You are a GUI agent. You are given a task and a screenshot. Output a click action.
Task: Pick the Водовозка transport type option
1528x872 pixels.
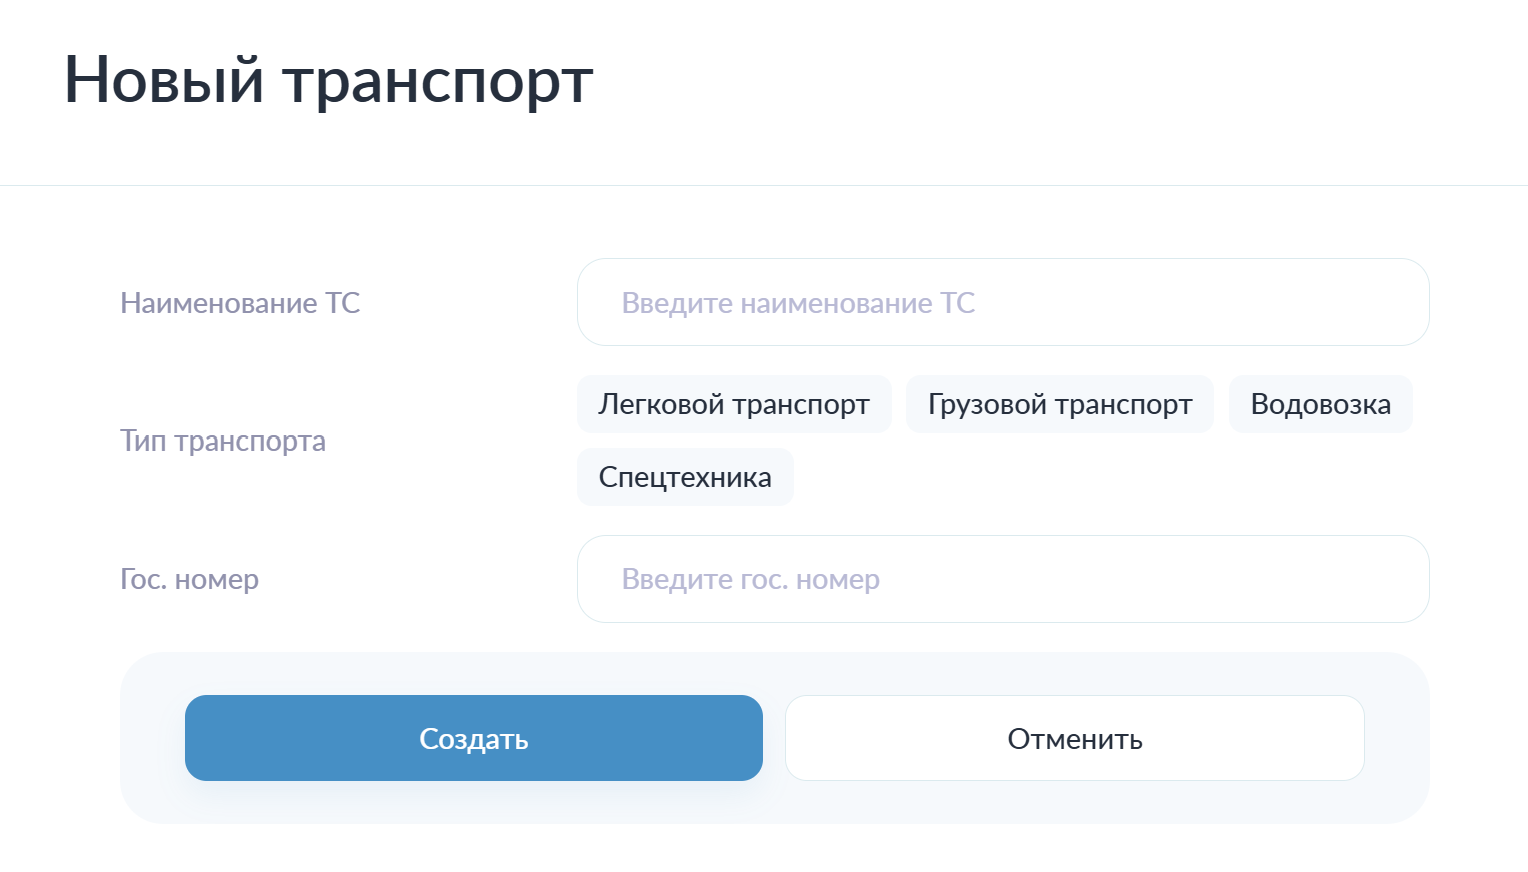(1321, 404)
